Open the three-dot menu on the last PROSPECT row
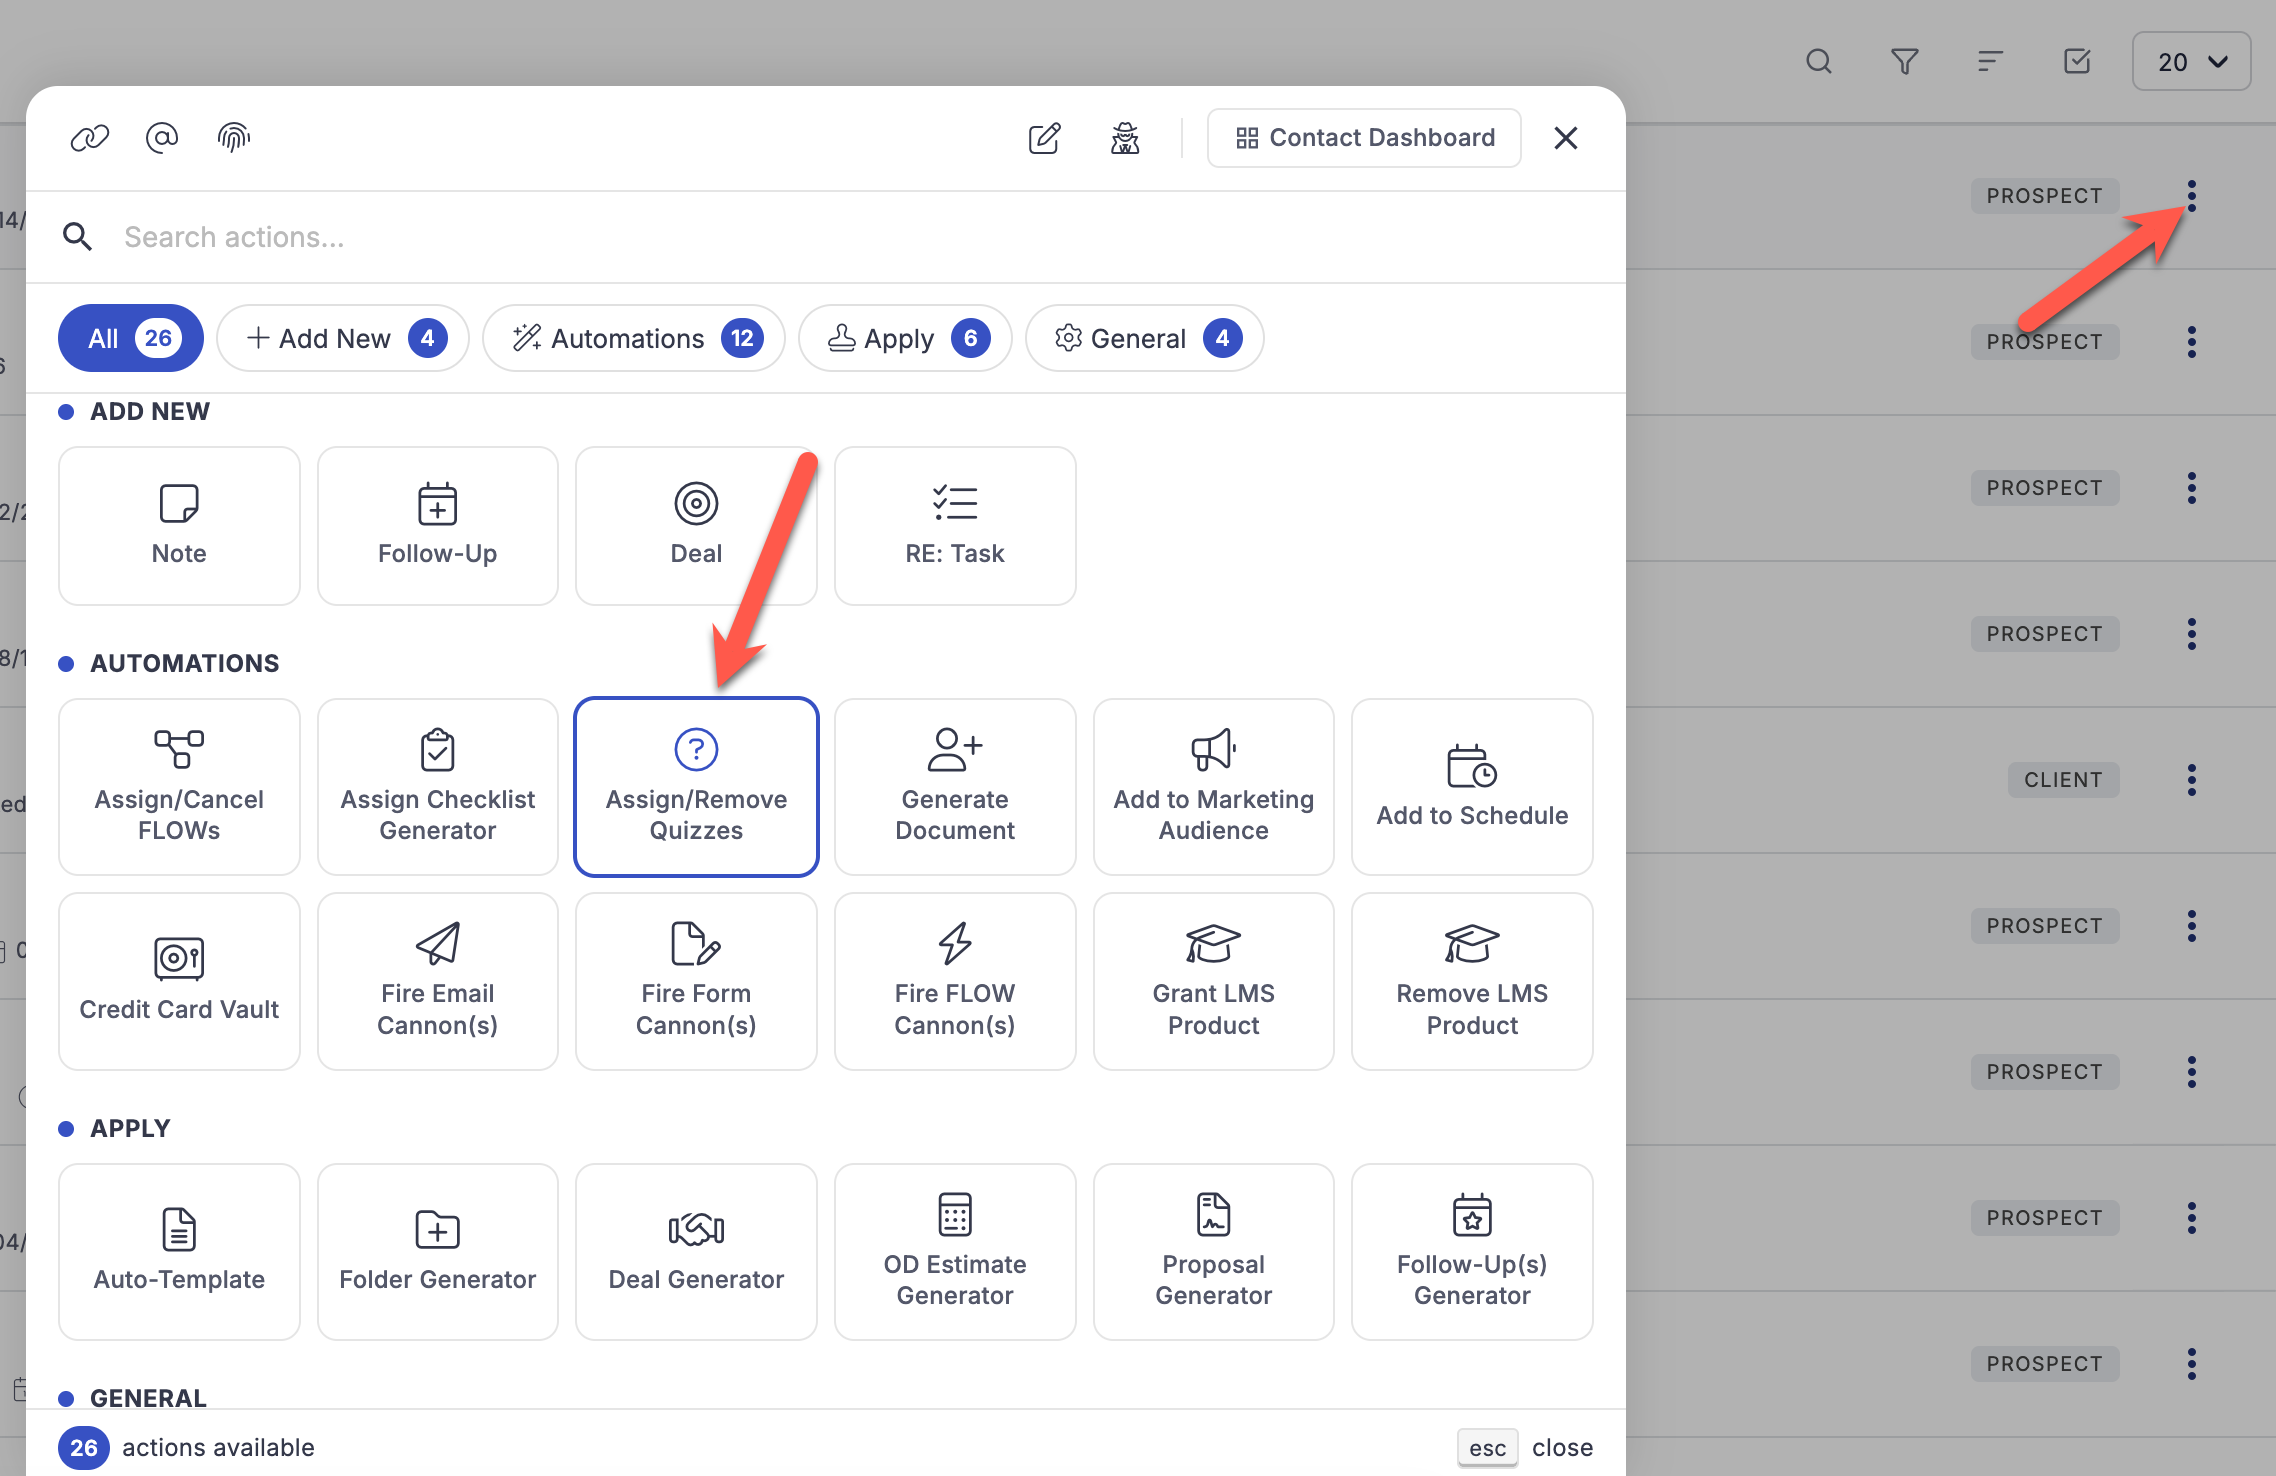Image resolution: width=2276 pixels, height=1476 pixels. [x=2192, y=1364]
